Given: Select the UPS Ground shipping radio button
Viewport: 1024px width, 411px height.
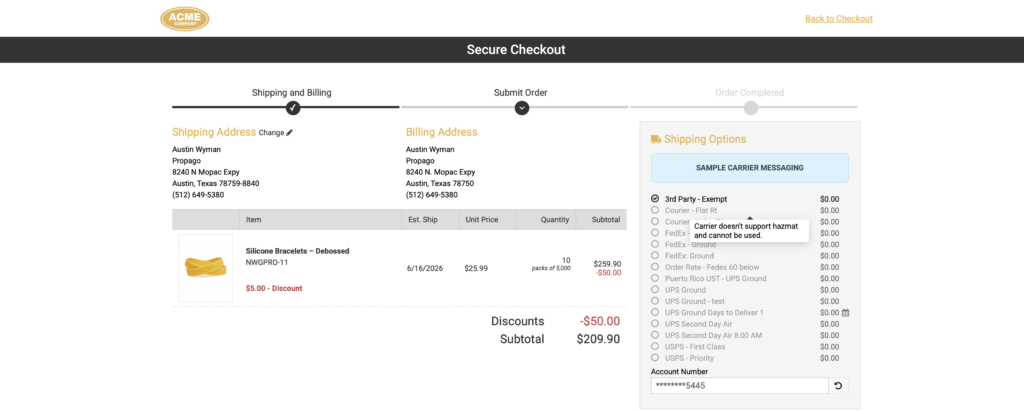Looking at the screenshot, I should click(x=655, y=289).
